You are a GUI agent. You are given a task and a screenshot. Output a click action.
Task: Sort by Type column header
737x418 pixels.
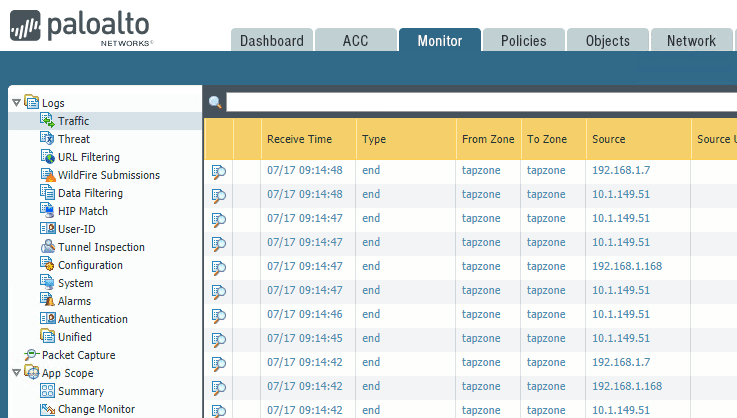point(406,139)
